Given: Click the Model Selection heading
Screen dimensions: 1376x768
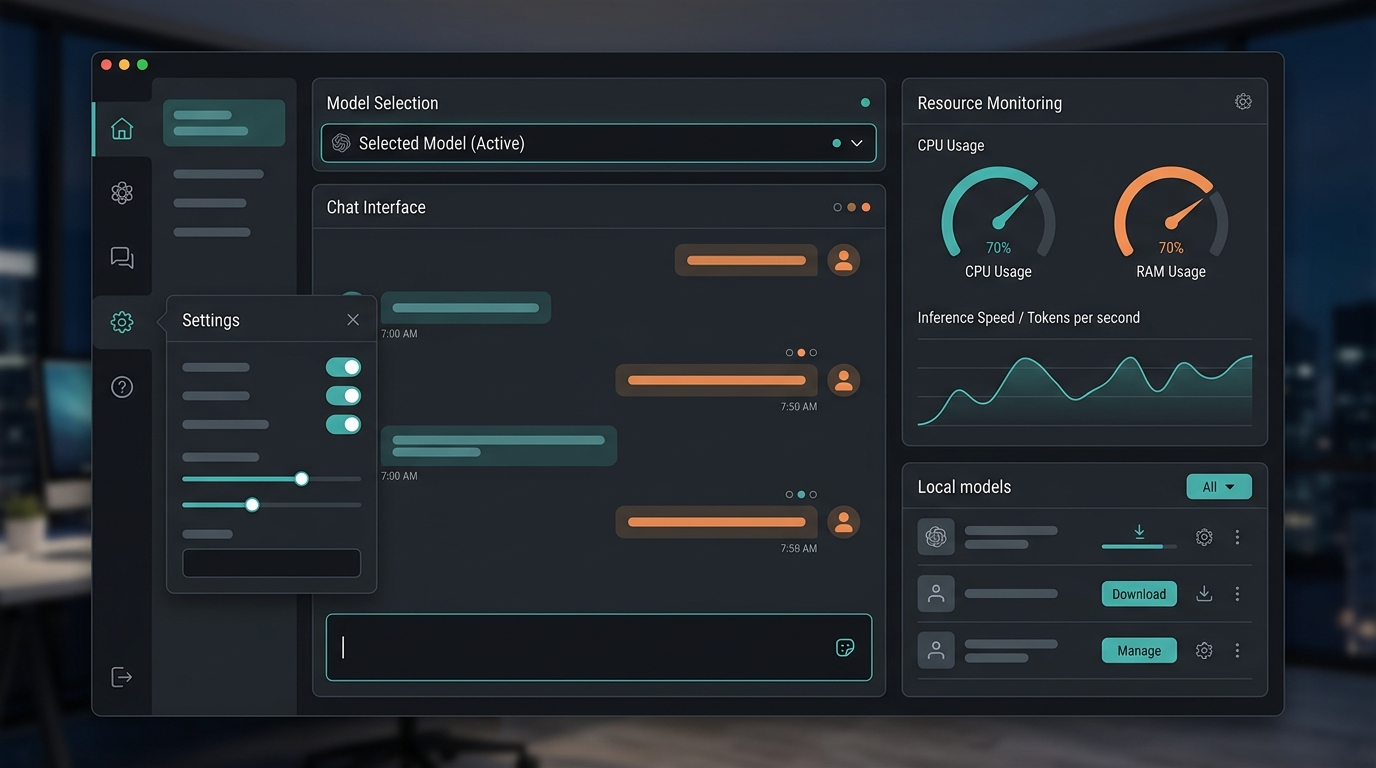Looking at the screenshot, I should pyautogui.click(x=382, y=103).
